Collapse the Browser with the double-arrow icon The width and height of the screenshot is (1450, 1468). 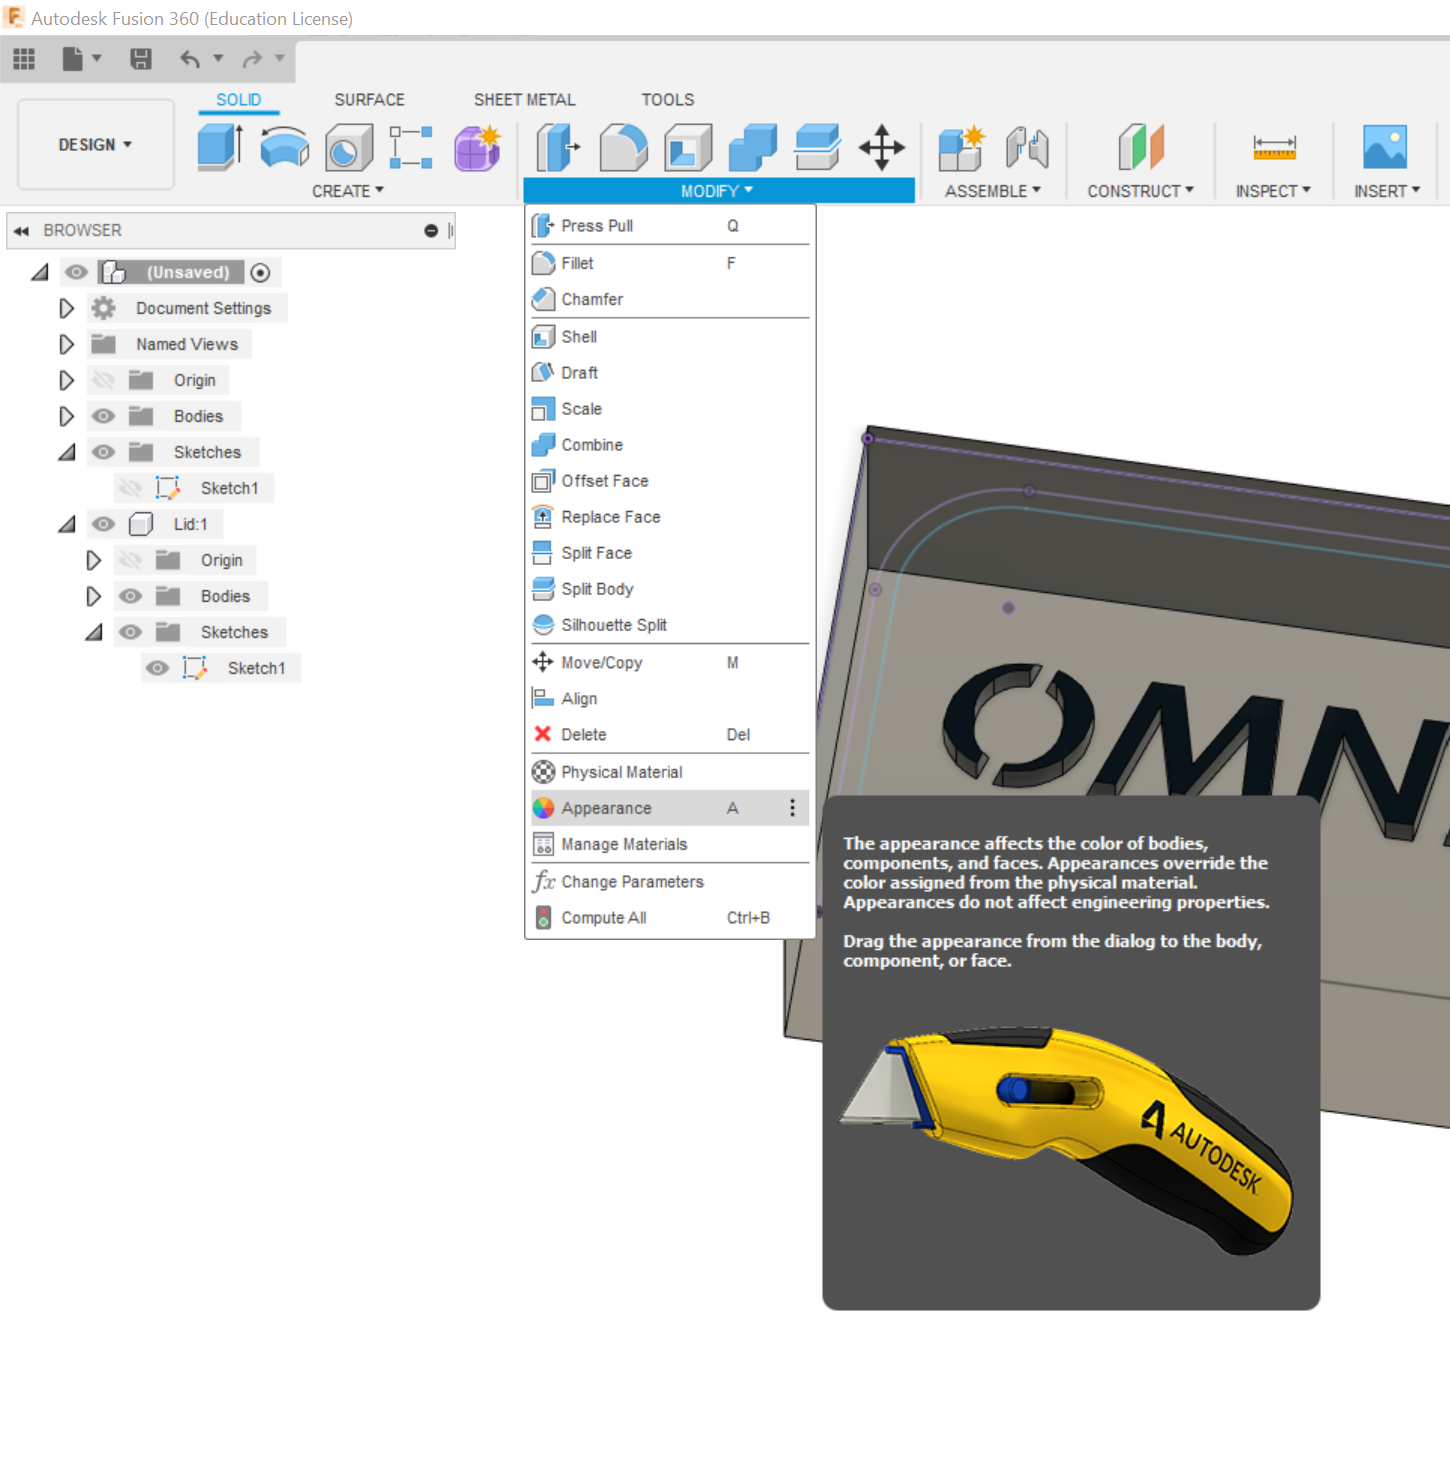(21, 231)
